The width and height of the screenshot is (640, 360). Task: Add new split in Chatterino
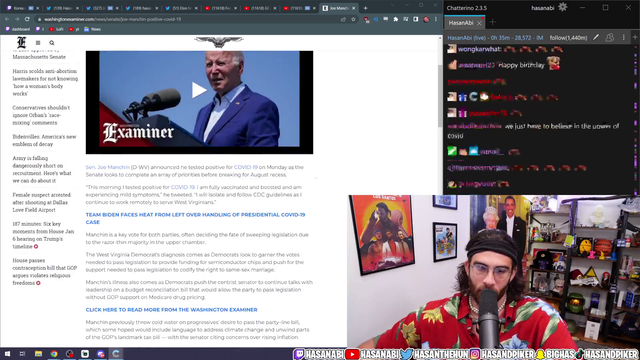(635, 38)
